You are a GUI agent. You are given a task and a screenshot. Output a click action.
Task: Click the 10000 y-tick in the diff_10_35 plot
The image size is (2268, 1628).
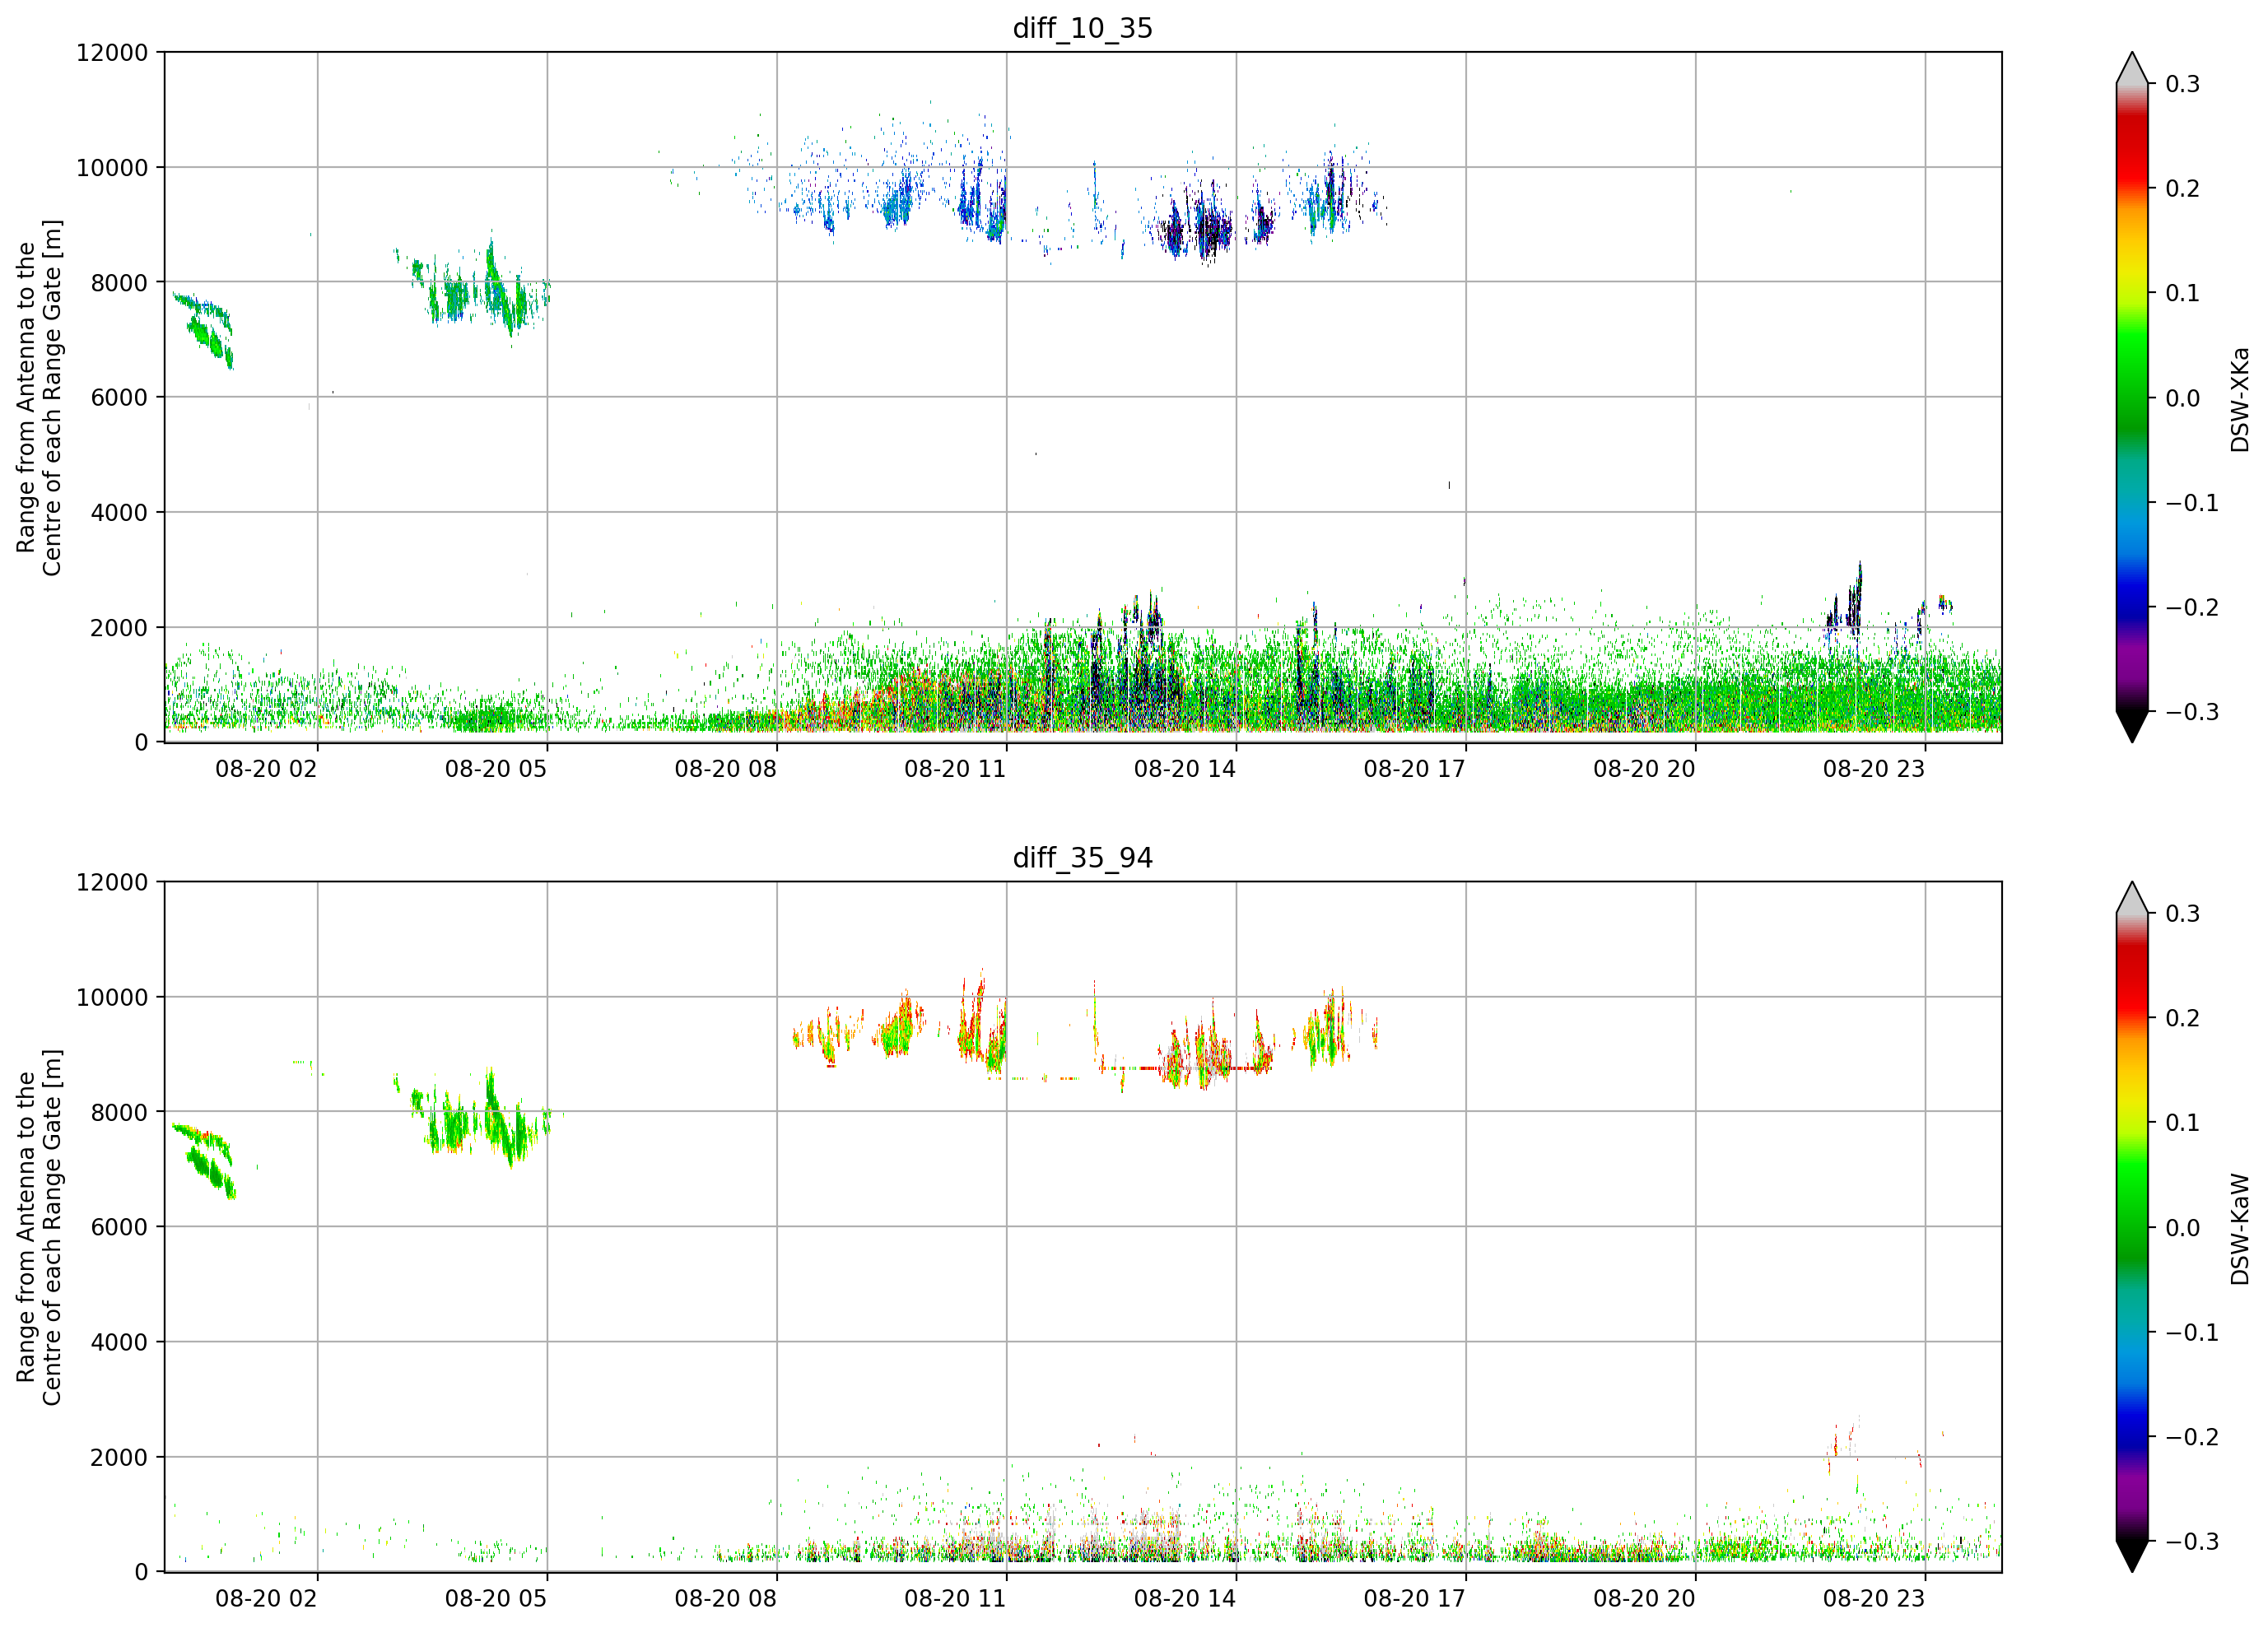[x=112, y=168]
